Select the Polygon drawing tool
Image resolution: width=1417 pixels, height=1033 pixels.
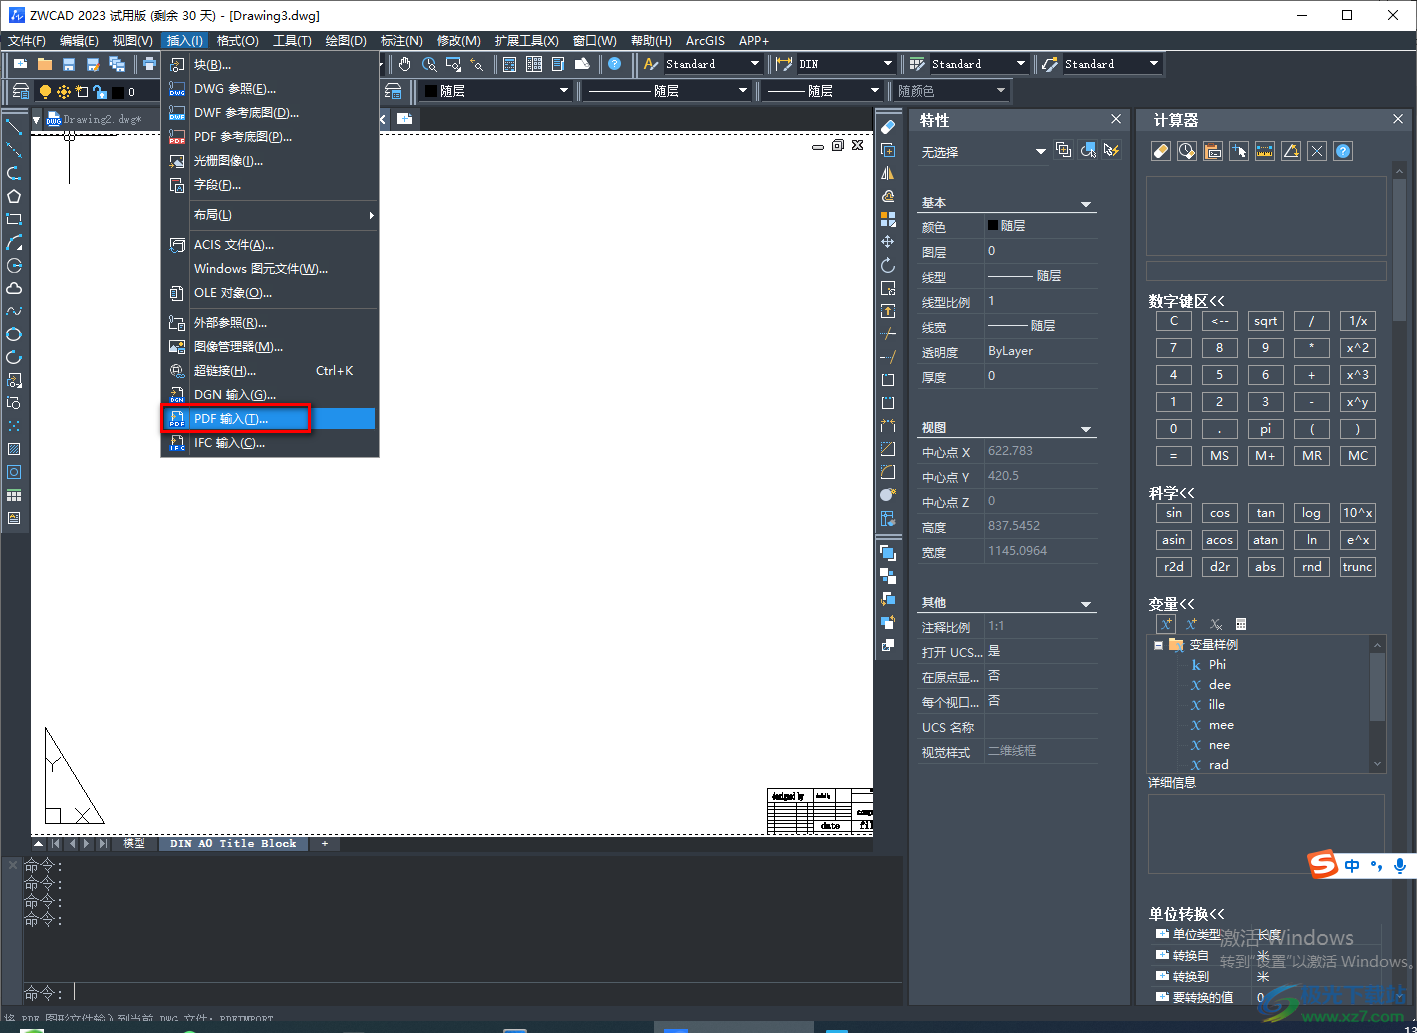(x=14, y=196)
